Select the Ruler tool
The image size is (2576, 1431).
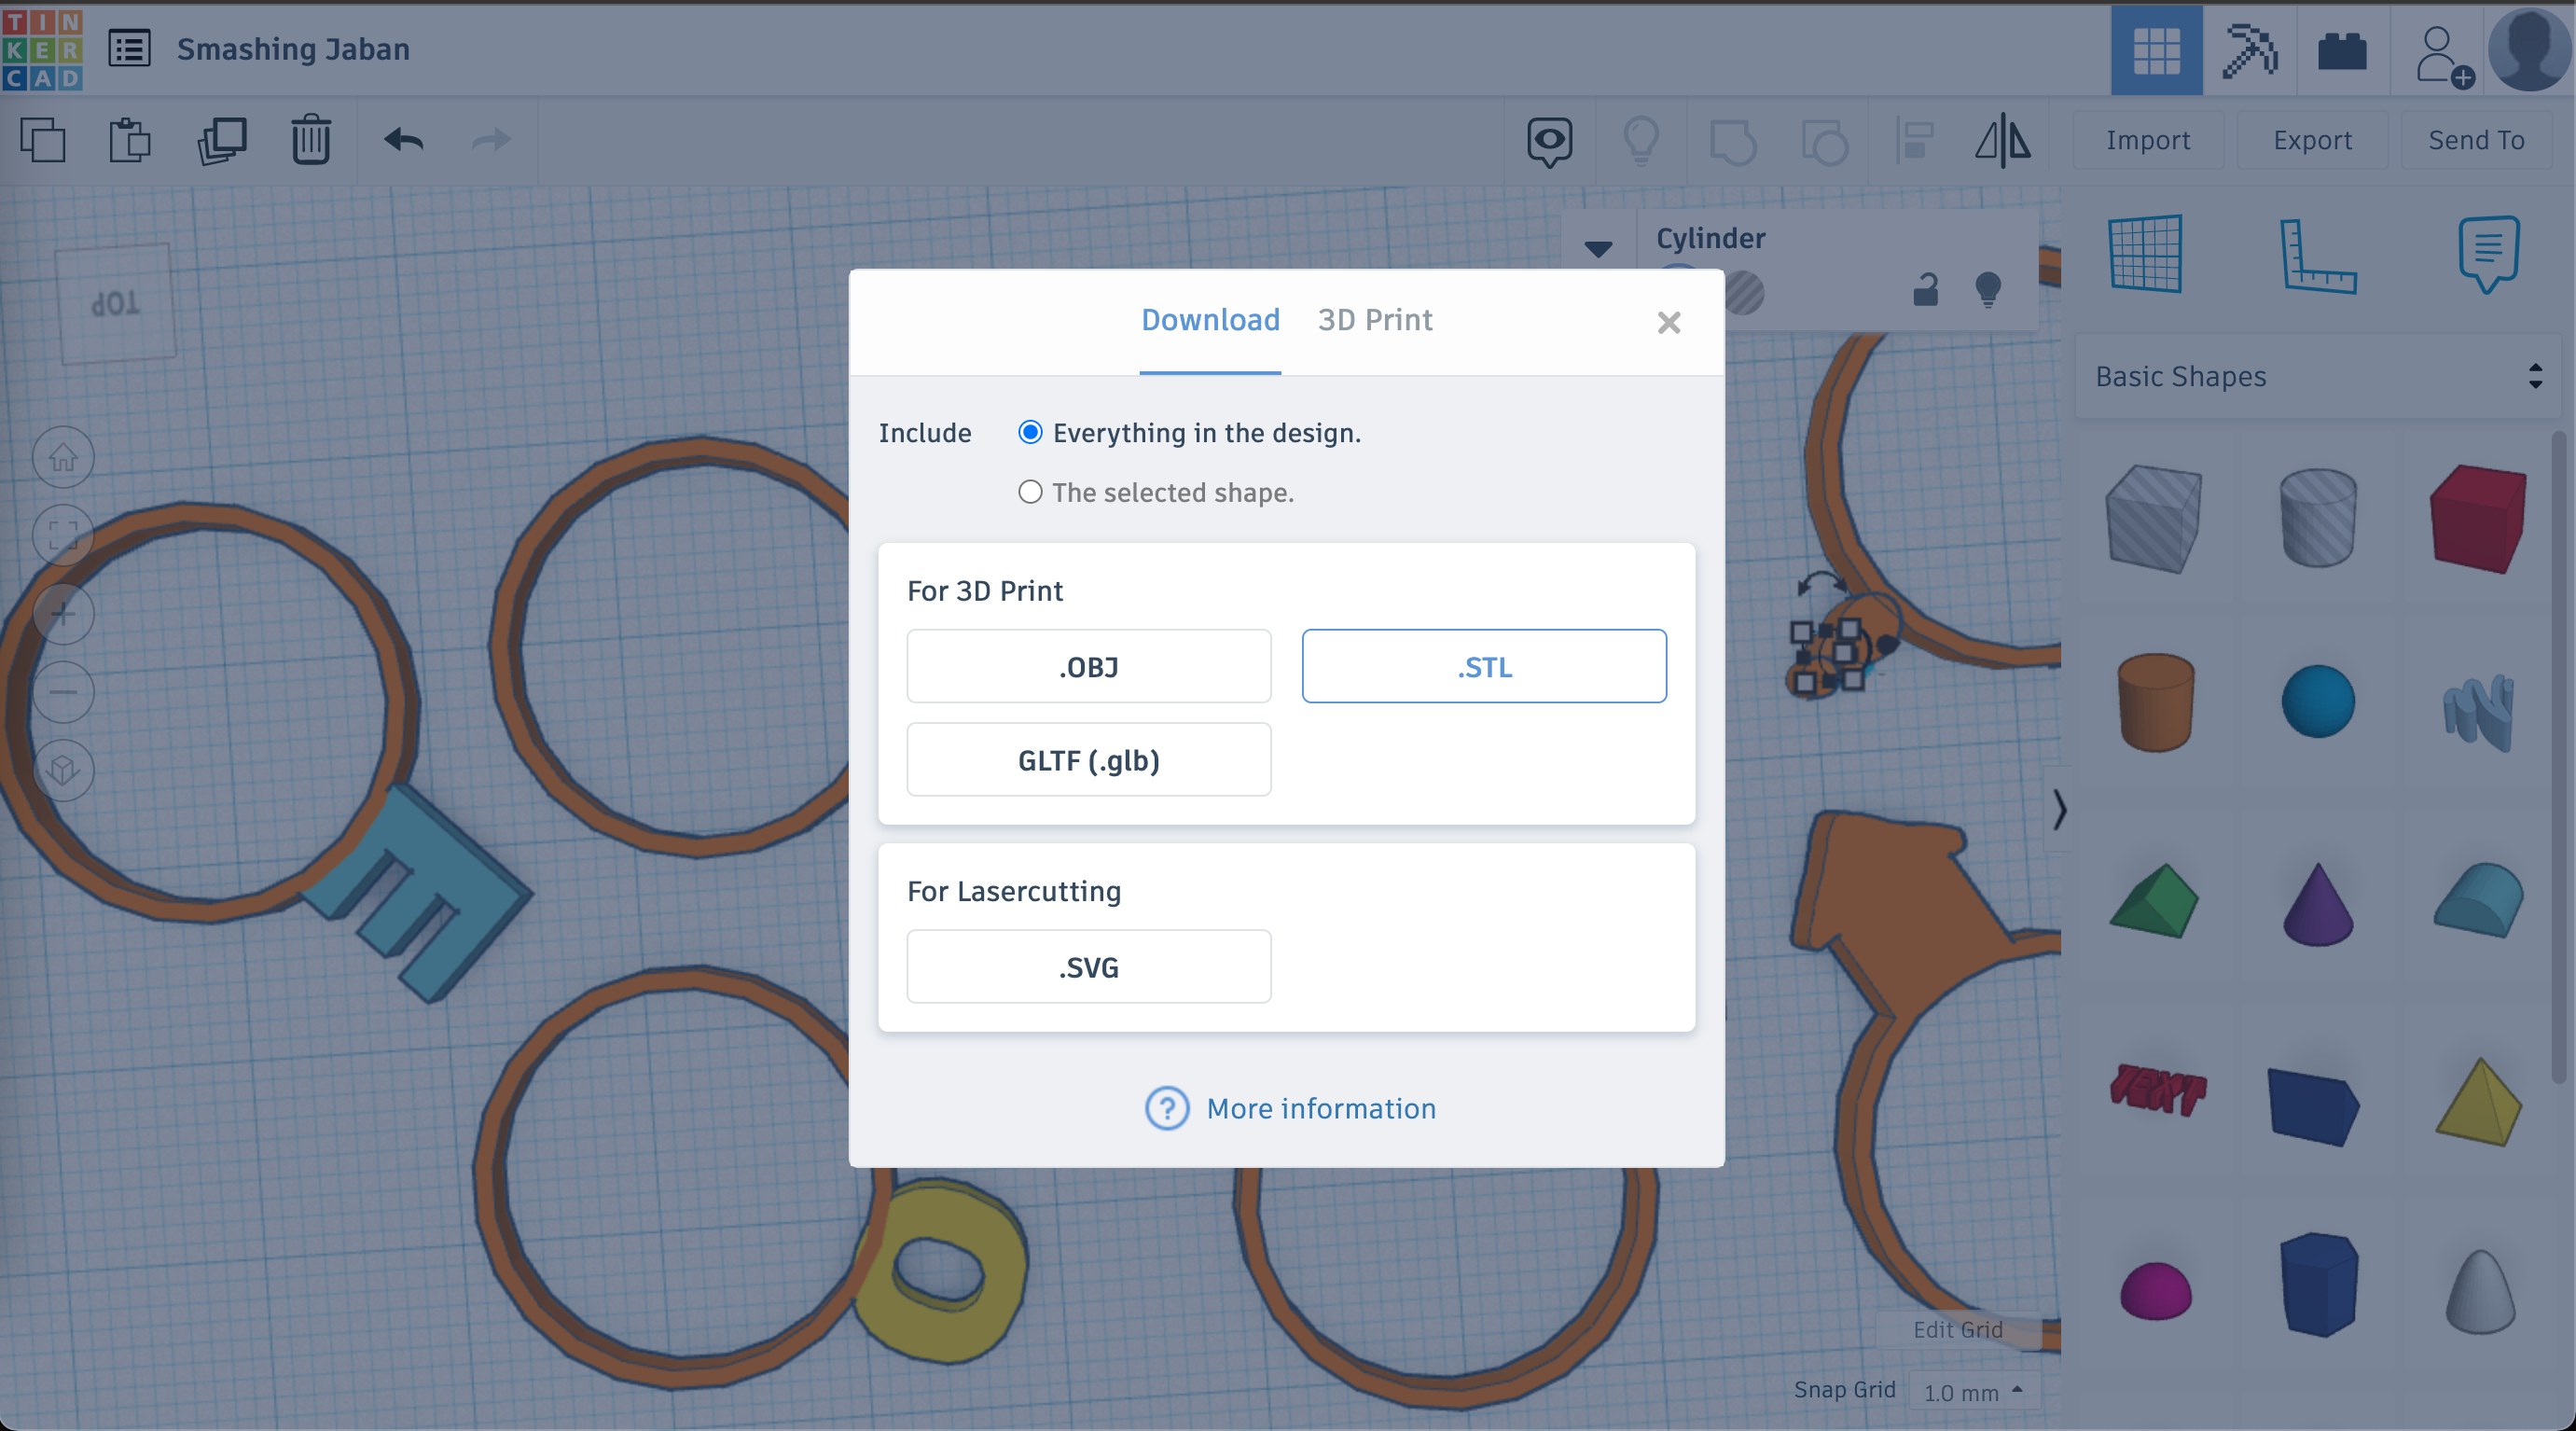(x=2316, y=255)
